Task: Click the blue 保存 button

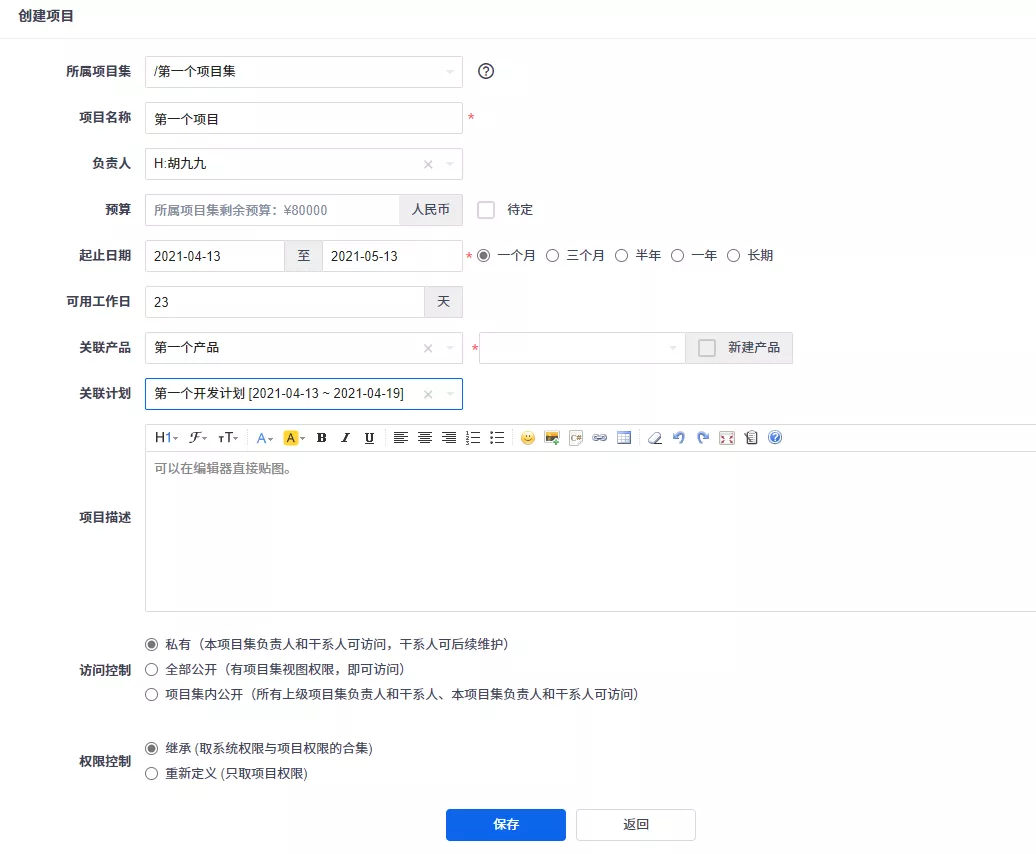Action: [x=506, y=825]
